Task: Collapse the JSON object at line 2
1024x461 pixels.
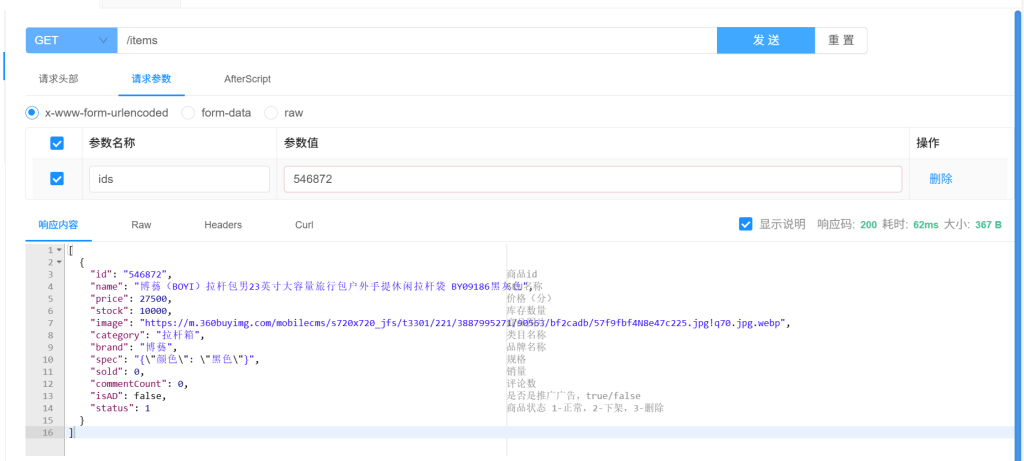Action: (59, 262)
